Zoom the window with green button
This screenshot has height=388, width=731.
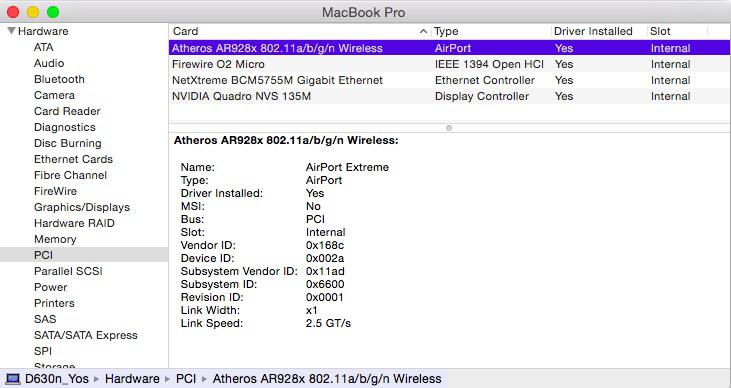point(53,12)
